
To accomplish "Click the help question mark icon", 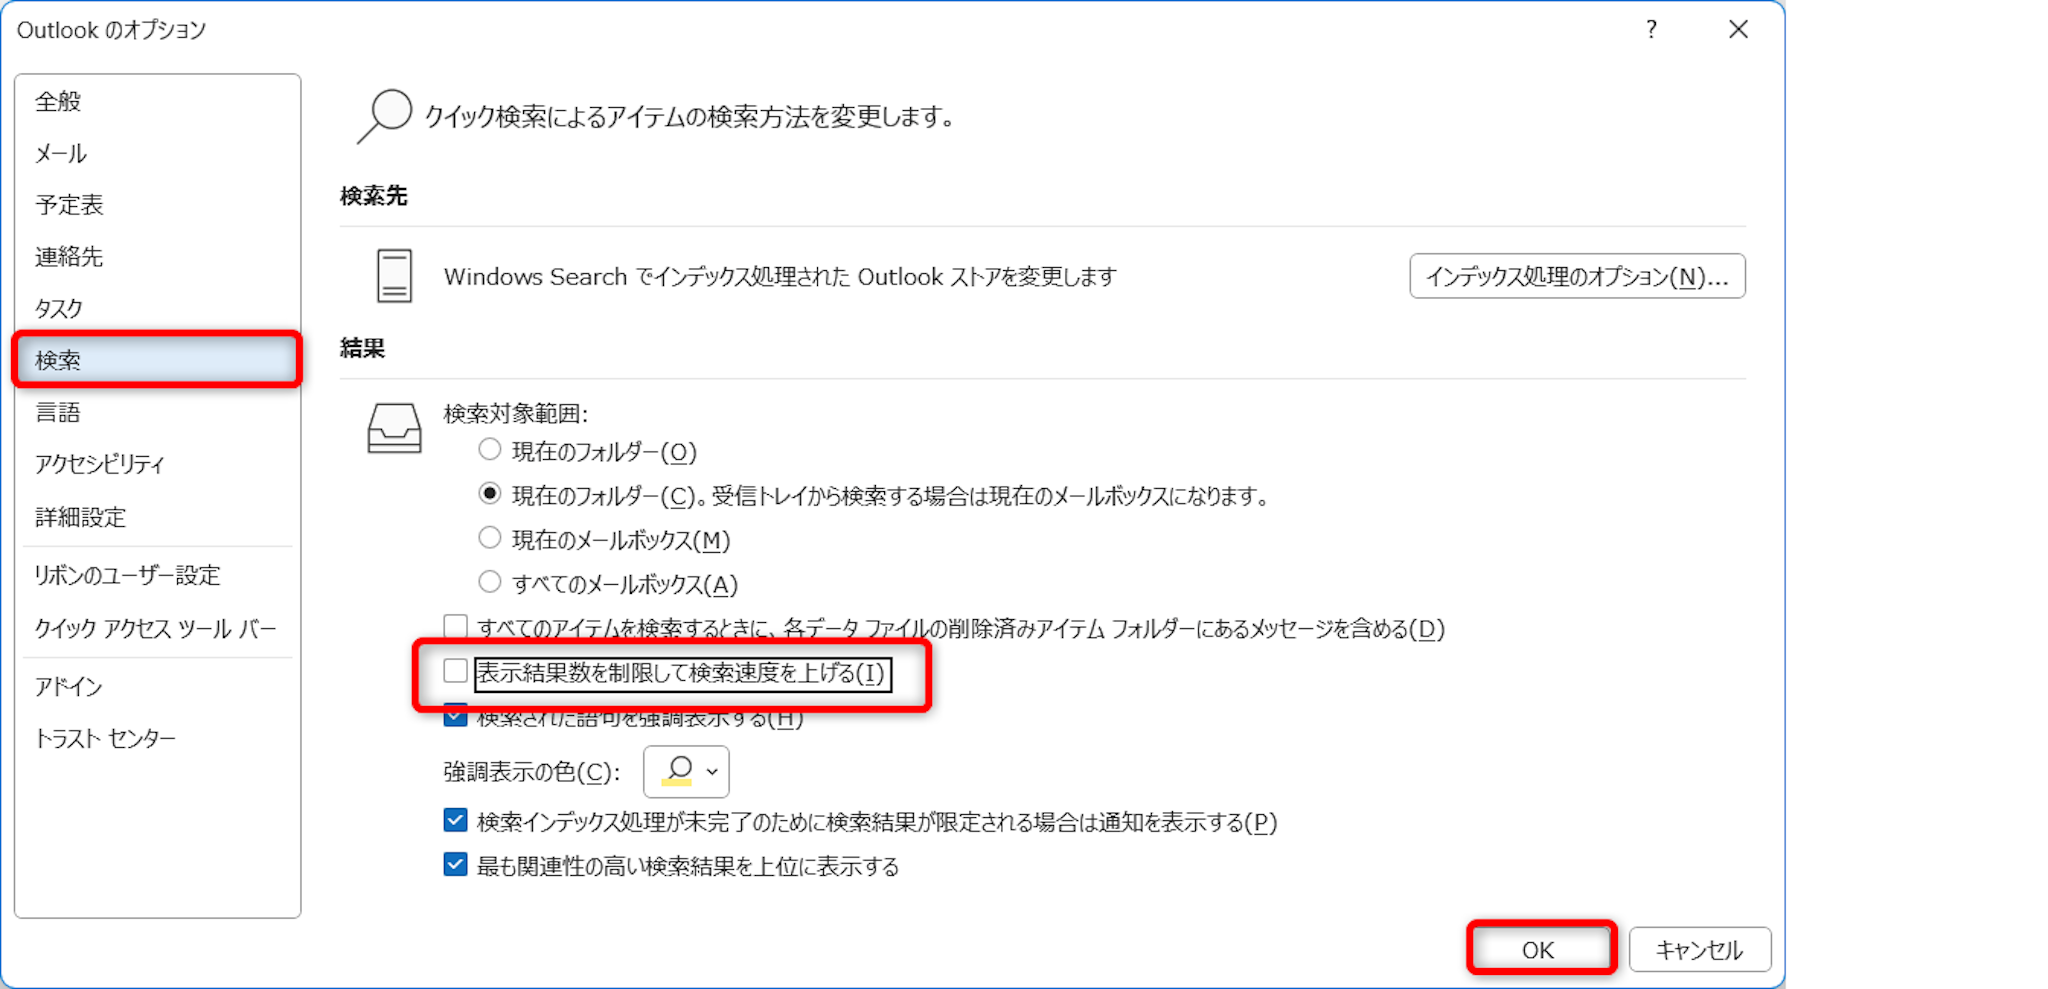I will 1651,30.
